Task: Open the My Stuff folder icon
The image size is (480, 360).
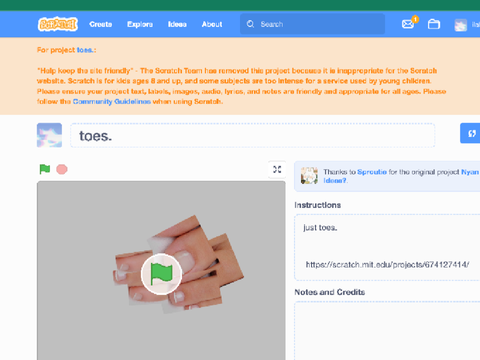Action: click(x=434, y=24)
